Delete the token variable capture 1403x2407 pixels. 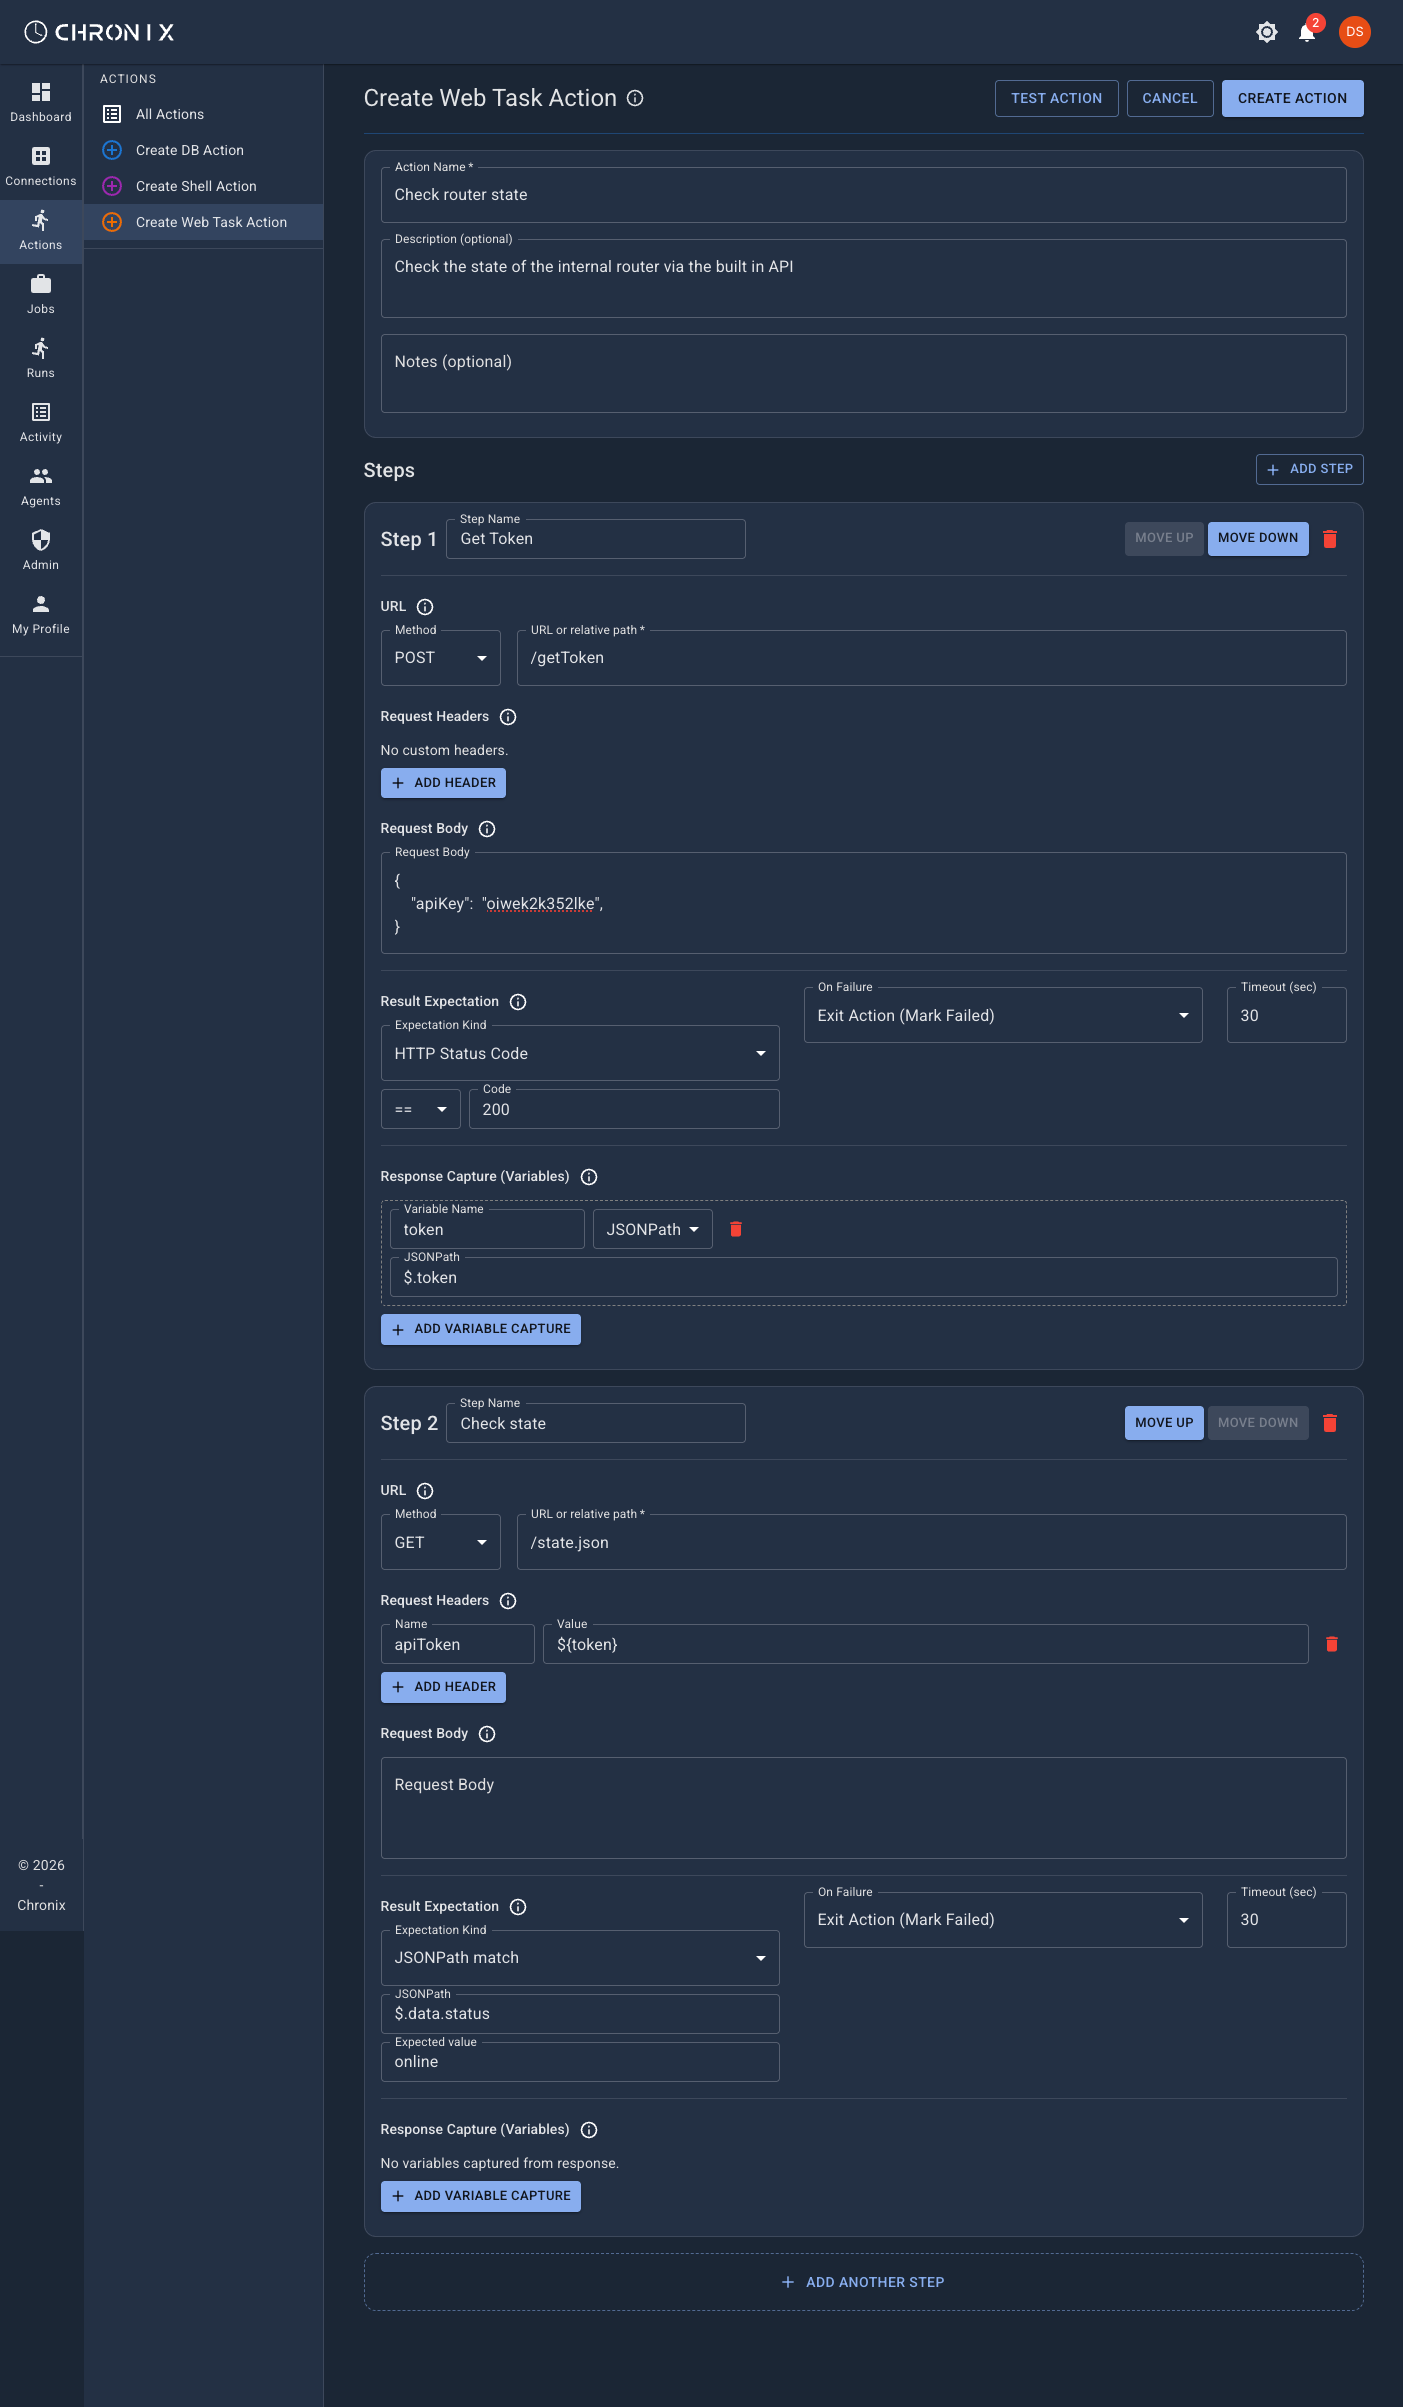(x=736, y=1229)
